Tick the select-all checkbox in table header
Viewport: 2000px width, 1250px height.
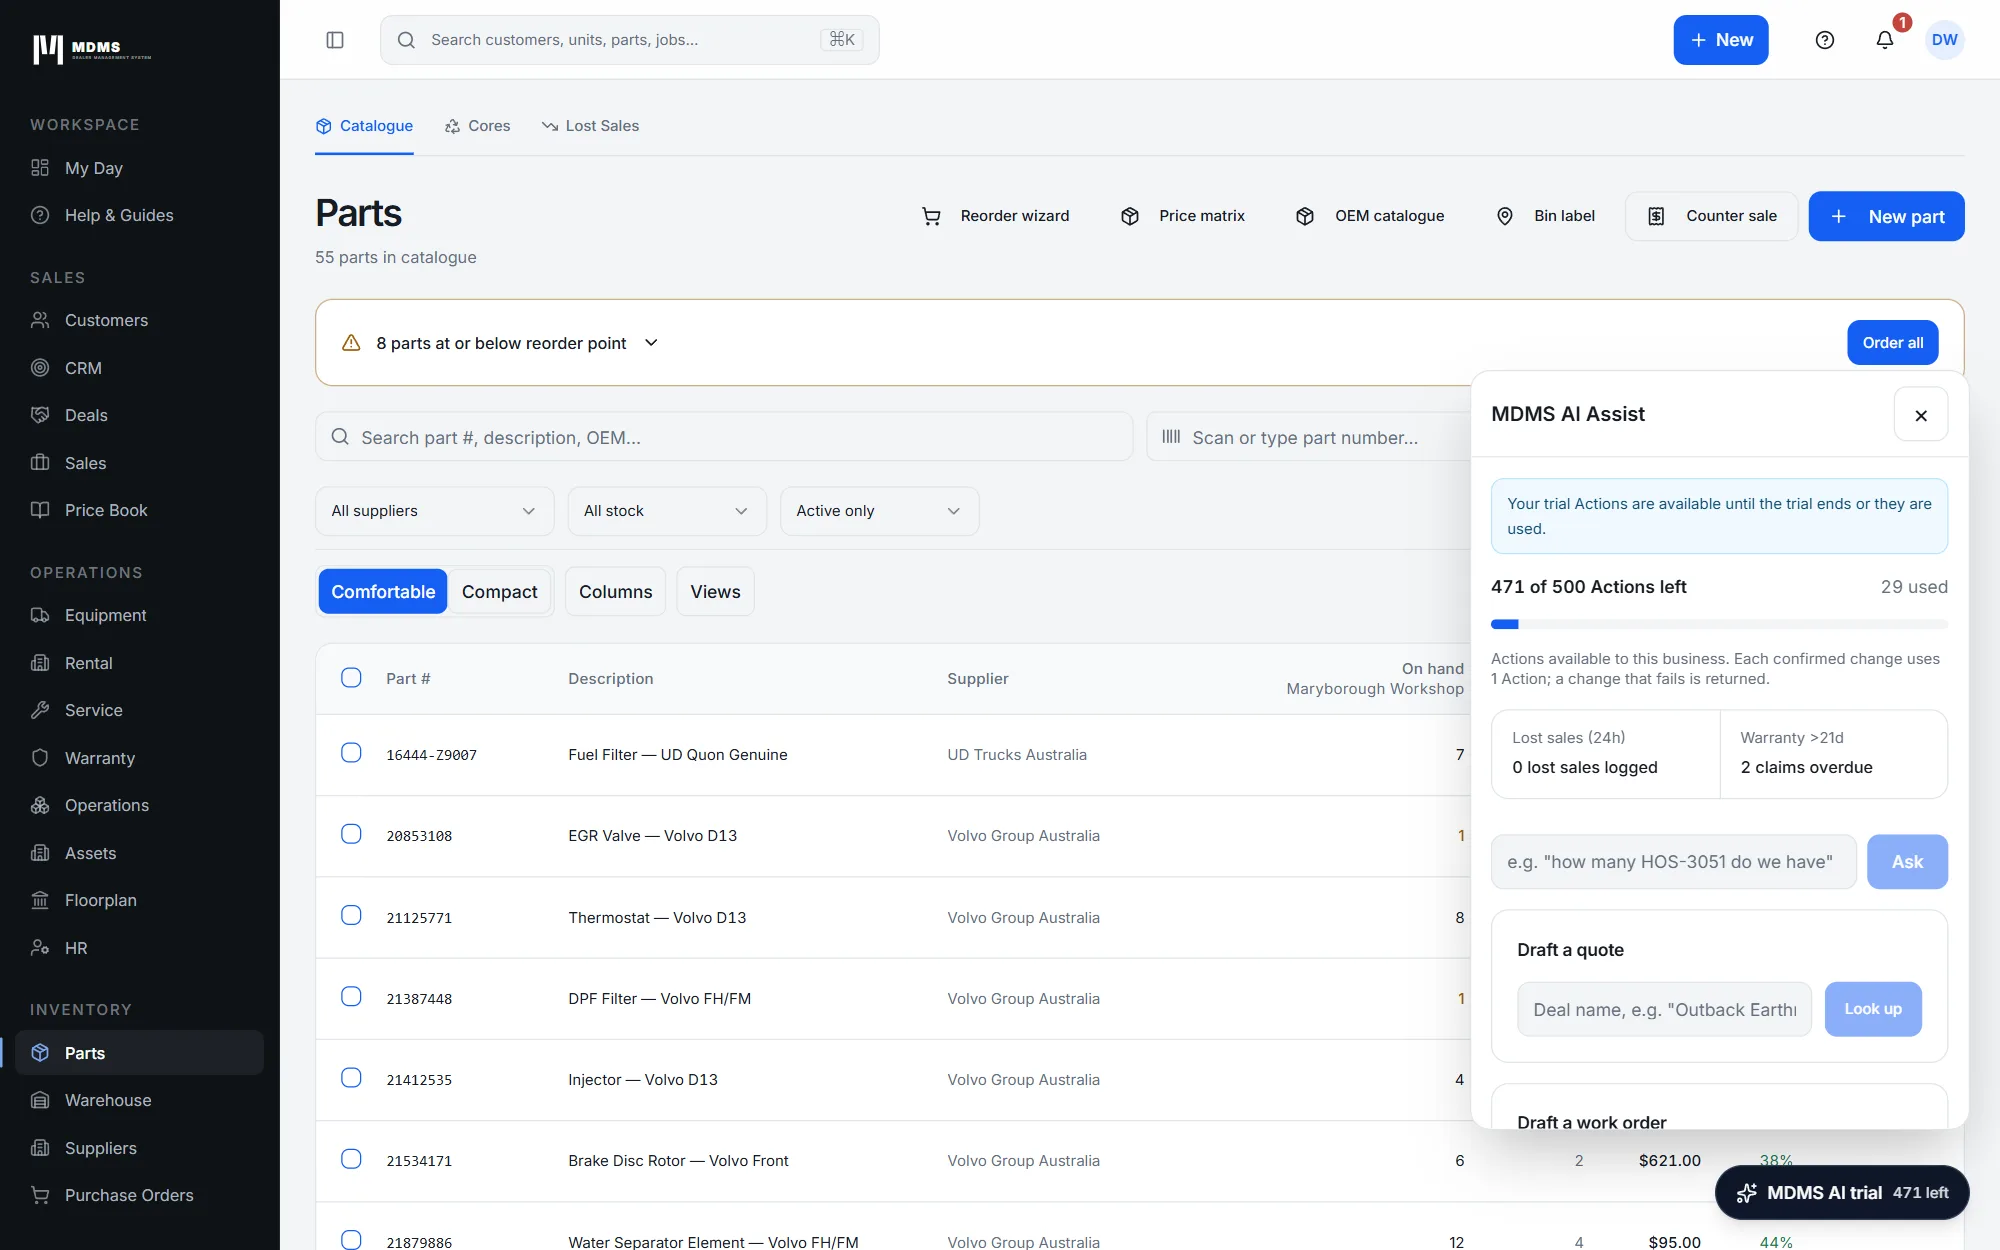click(x=351, y=678)
